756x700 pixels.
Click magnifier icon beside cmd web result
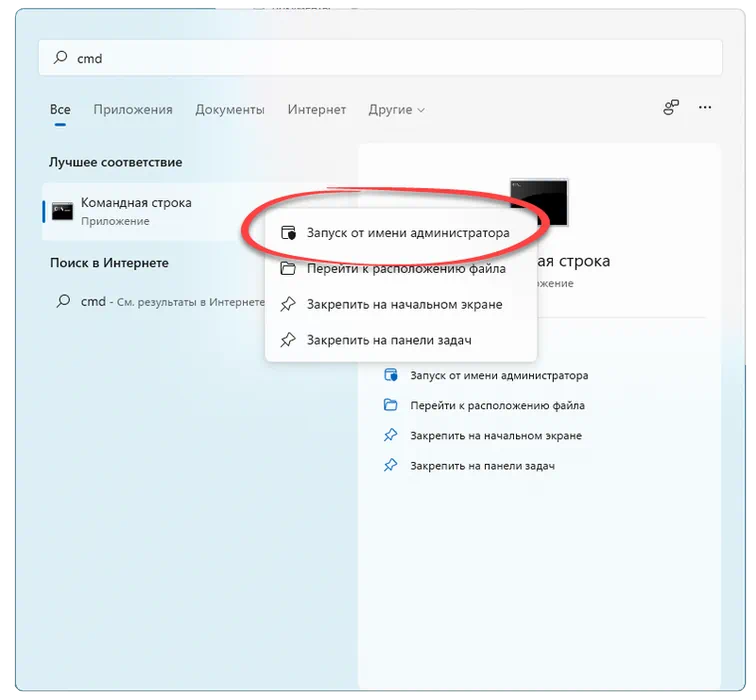click(x=63, y=301)
